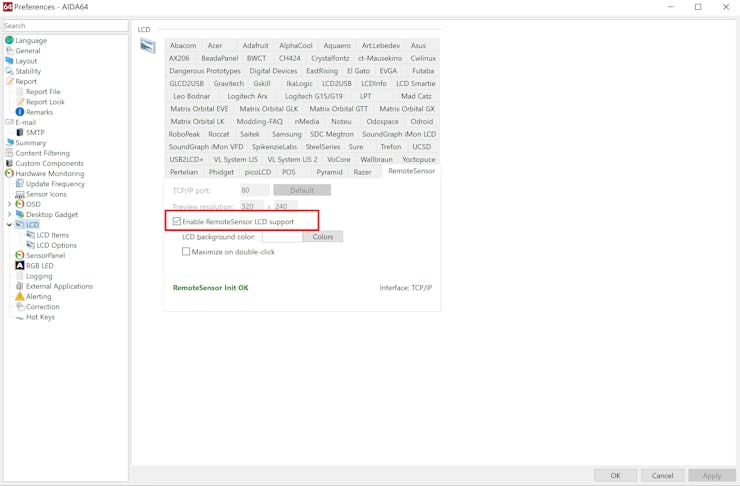Click the Search field in sidebar
This screenshot has height=486, width=740.
pyautogui.click(x=65, y=25)
